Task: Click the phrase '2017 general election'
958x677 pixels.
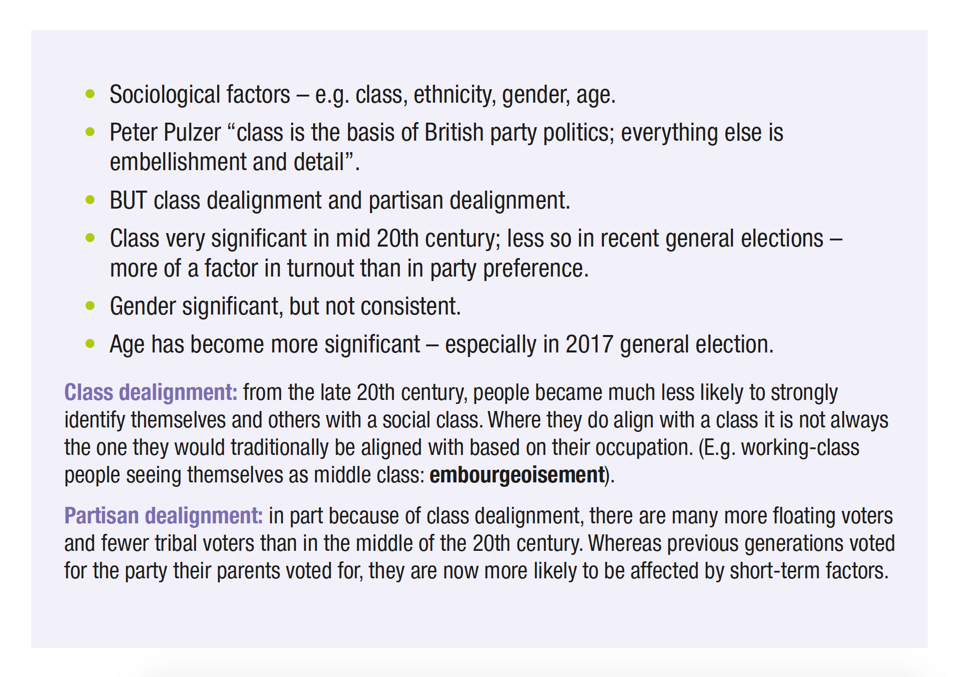Action: tap(667, 345)
